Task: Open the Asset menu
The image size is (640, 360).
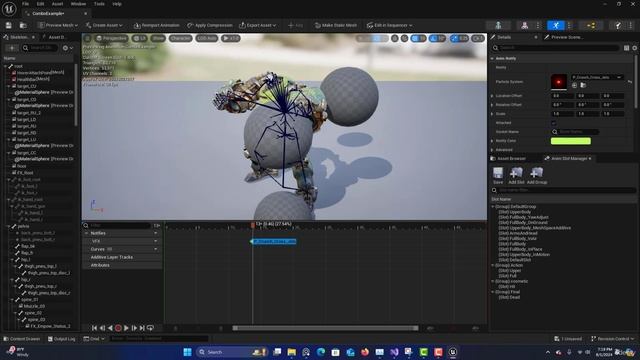Action: [57, 4]
